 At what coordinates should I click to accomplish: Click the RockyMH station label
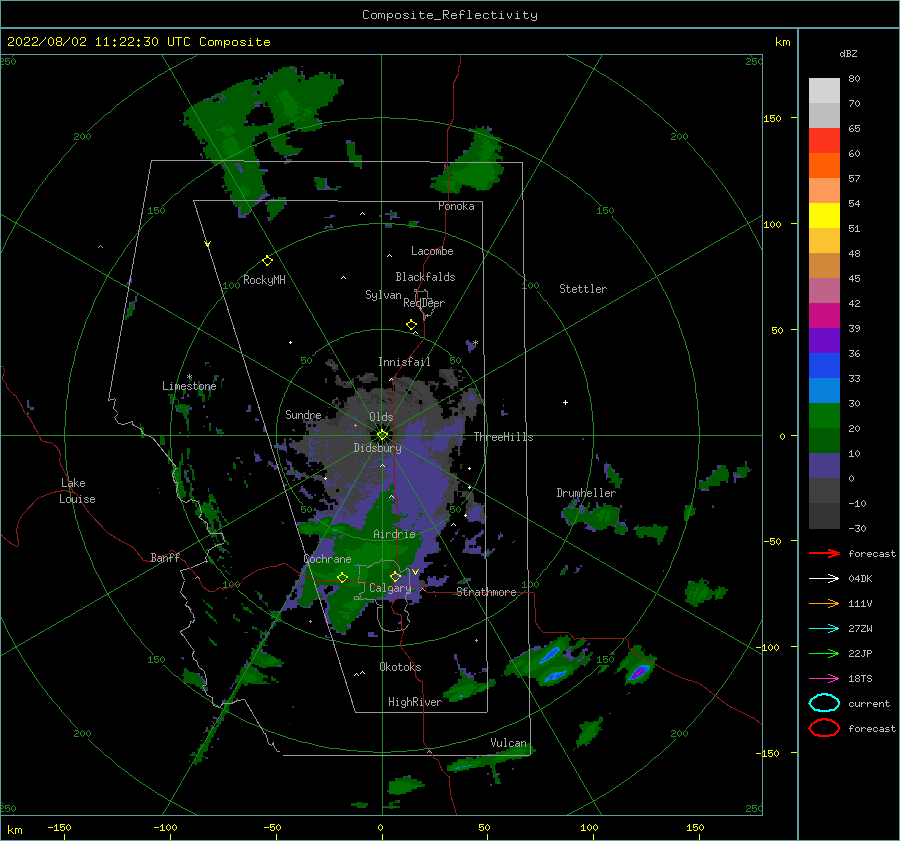[264, 280]
